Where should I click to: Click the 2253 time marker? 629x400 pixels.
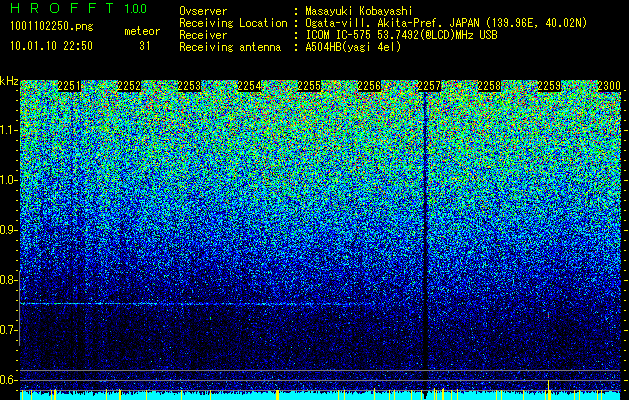click(x=189, y=86)
